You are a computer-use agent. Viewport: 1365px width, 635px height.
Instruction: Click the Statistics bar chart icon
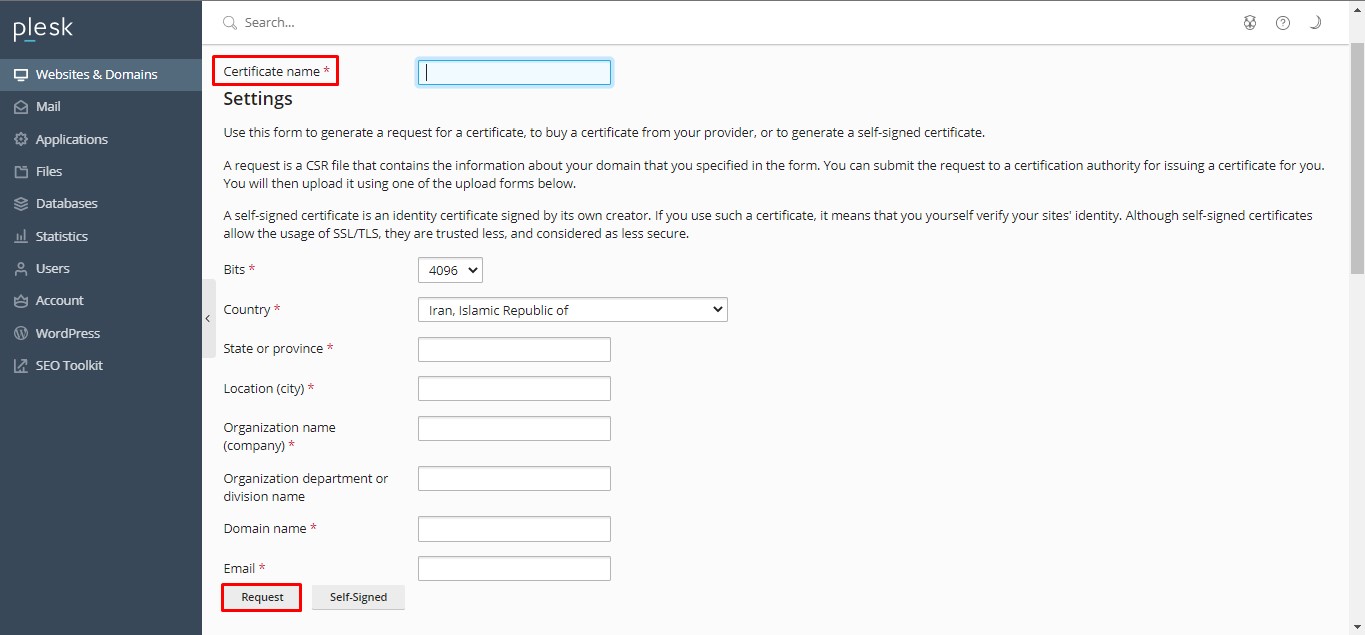coord(20,237)
